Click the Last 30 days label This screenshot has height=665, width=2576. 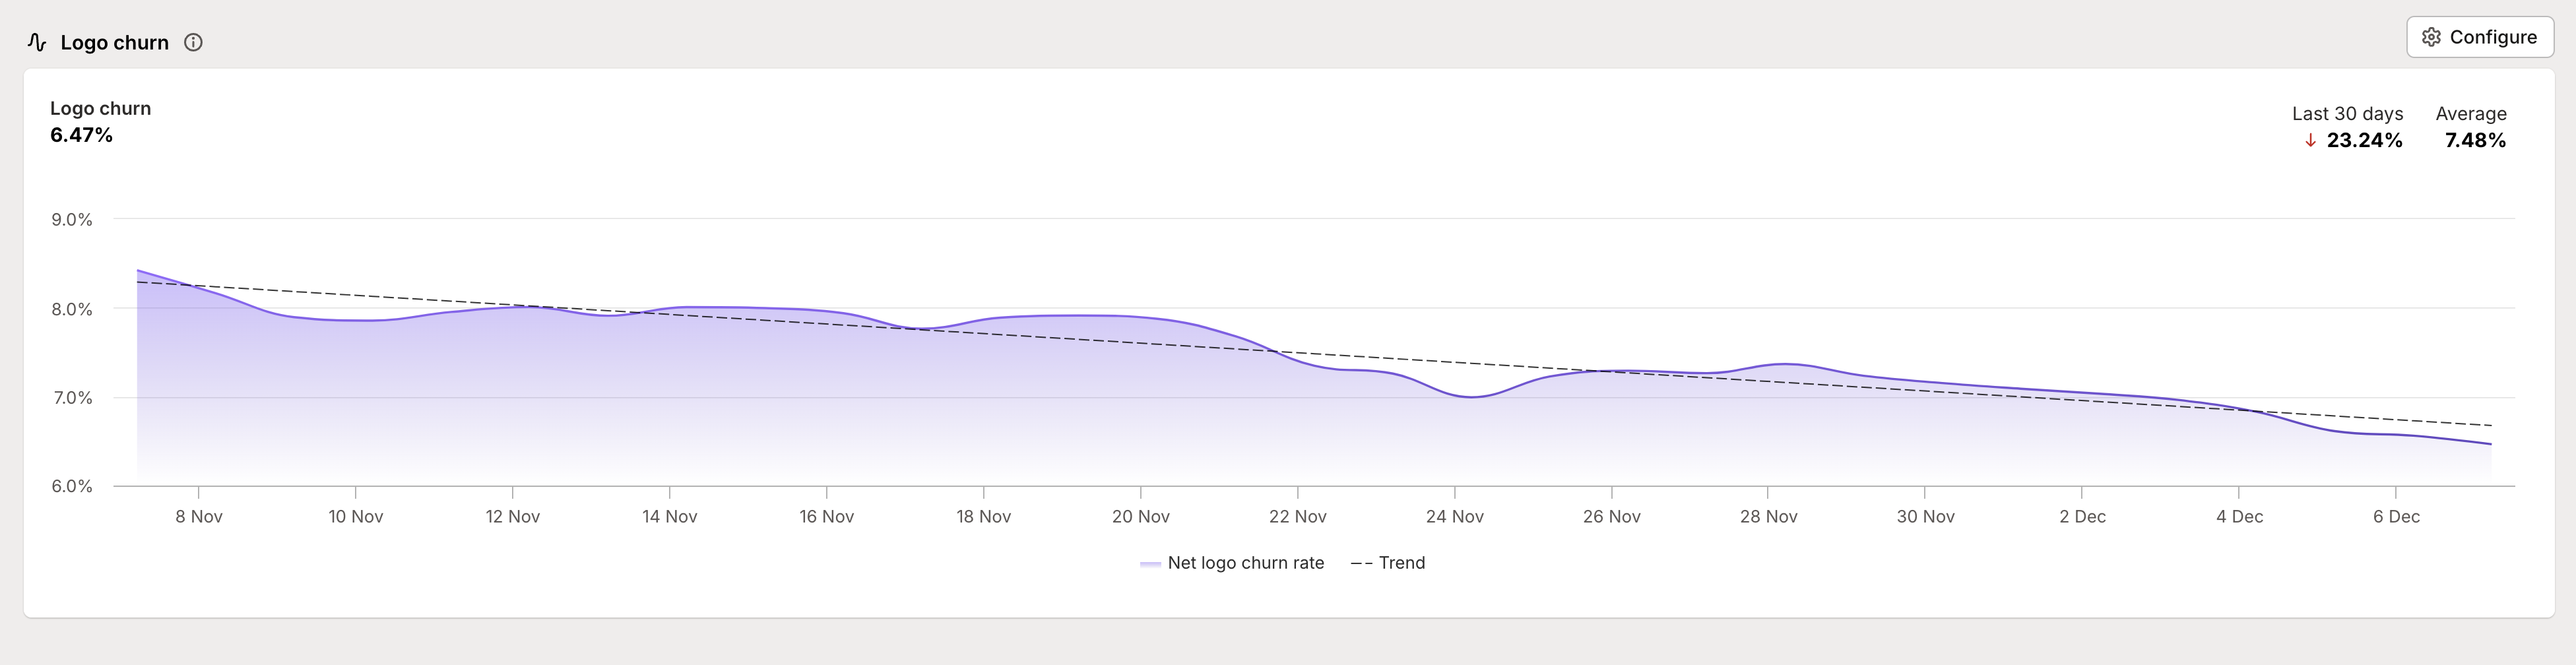2346,114
